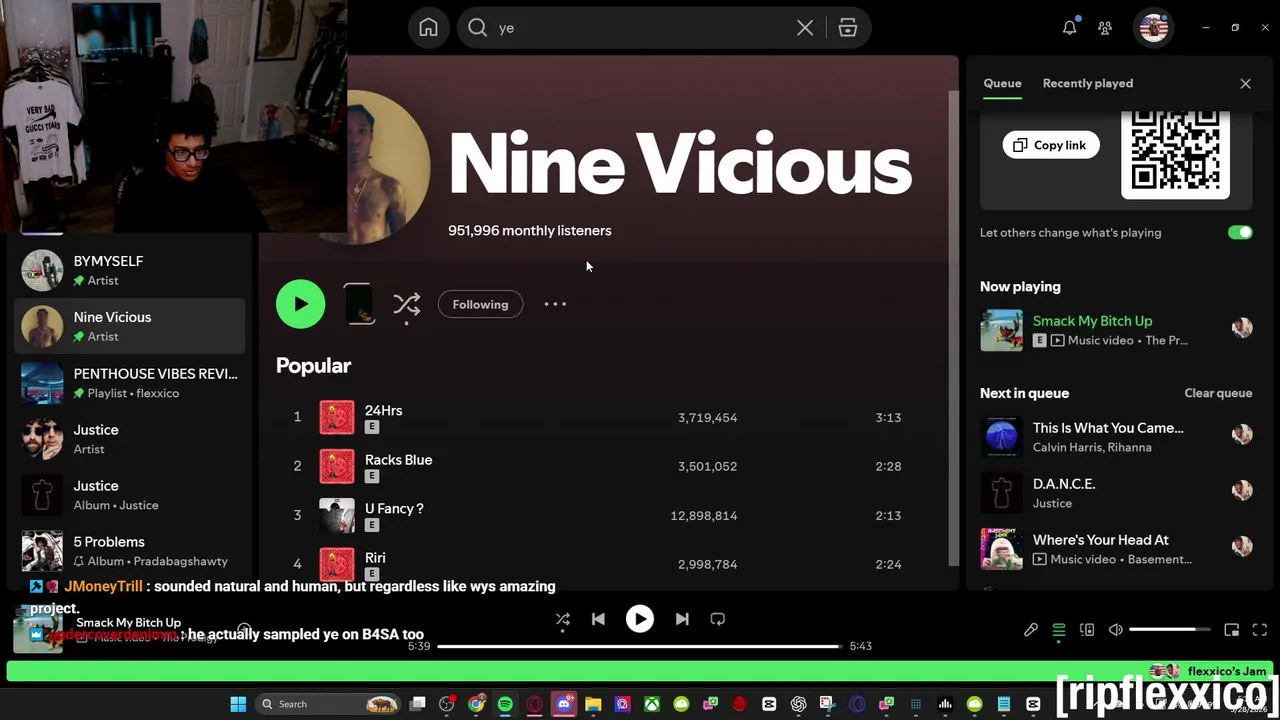Open Google Chrome from the taskbar
This screenshot has width=1280, height=720.
476,704
